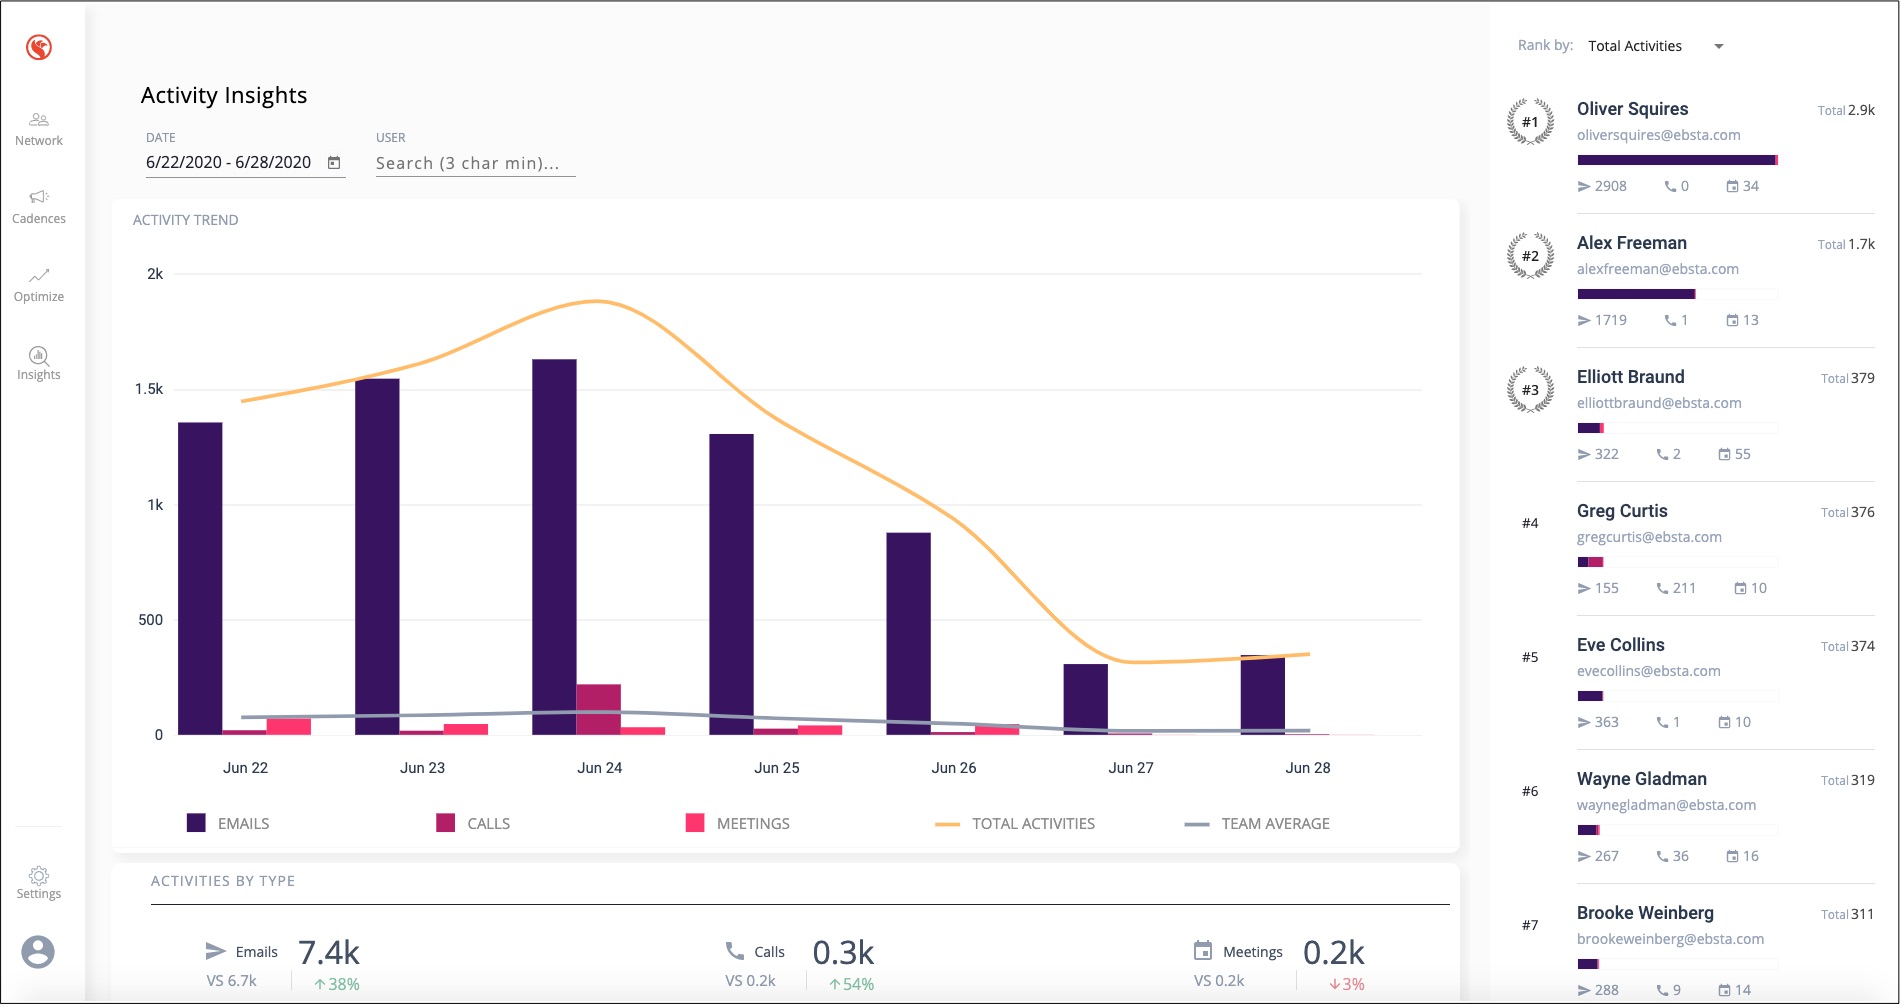1900x1004 pixels.
Task: Open Settings gear in sidebar
Action: pos(39,876)
